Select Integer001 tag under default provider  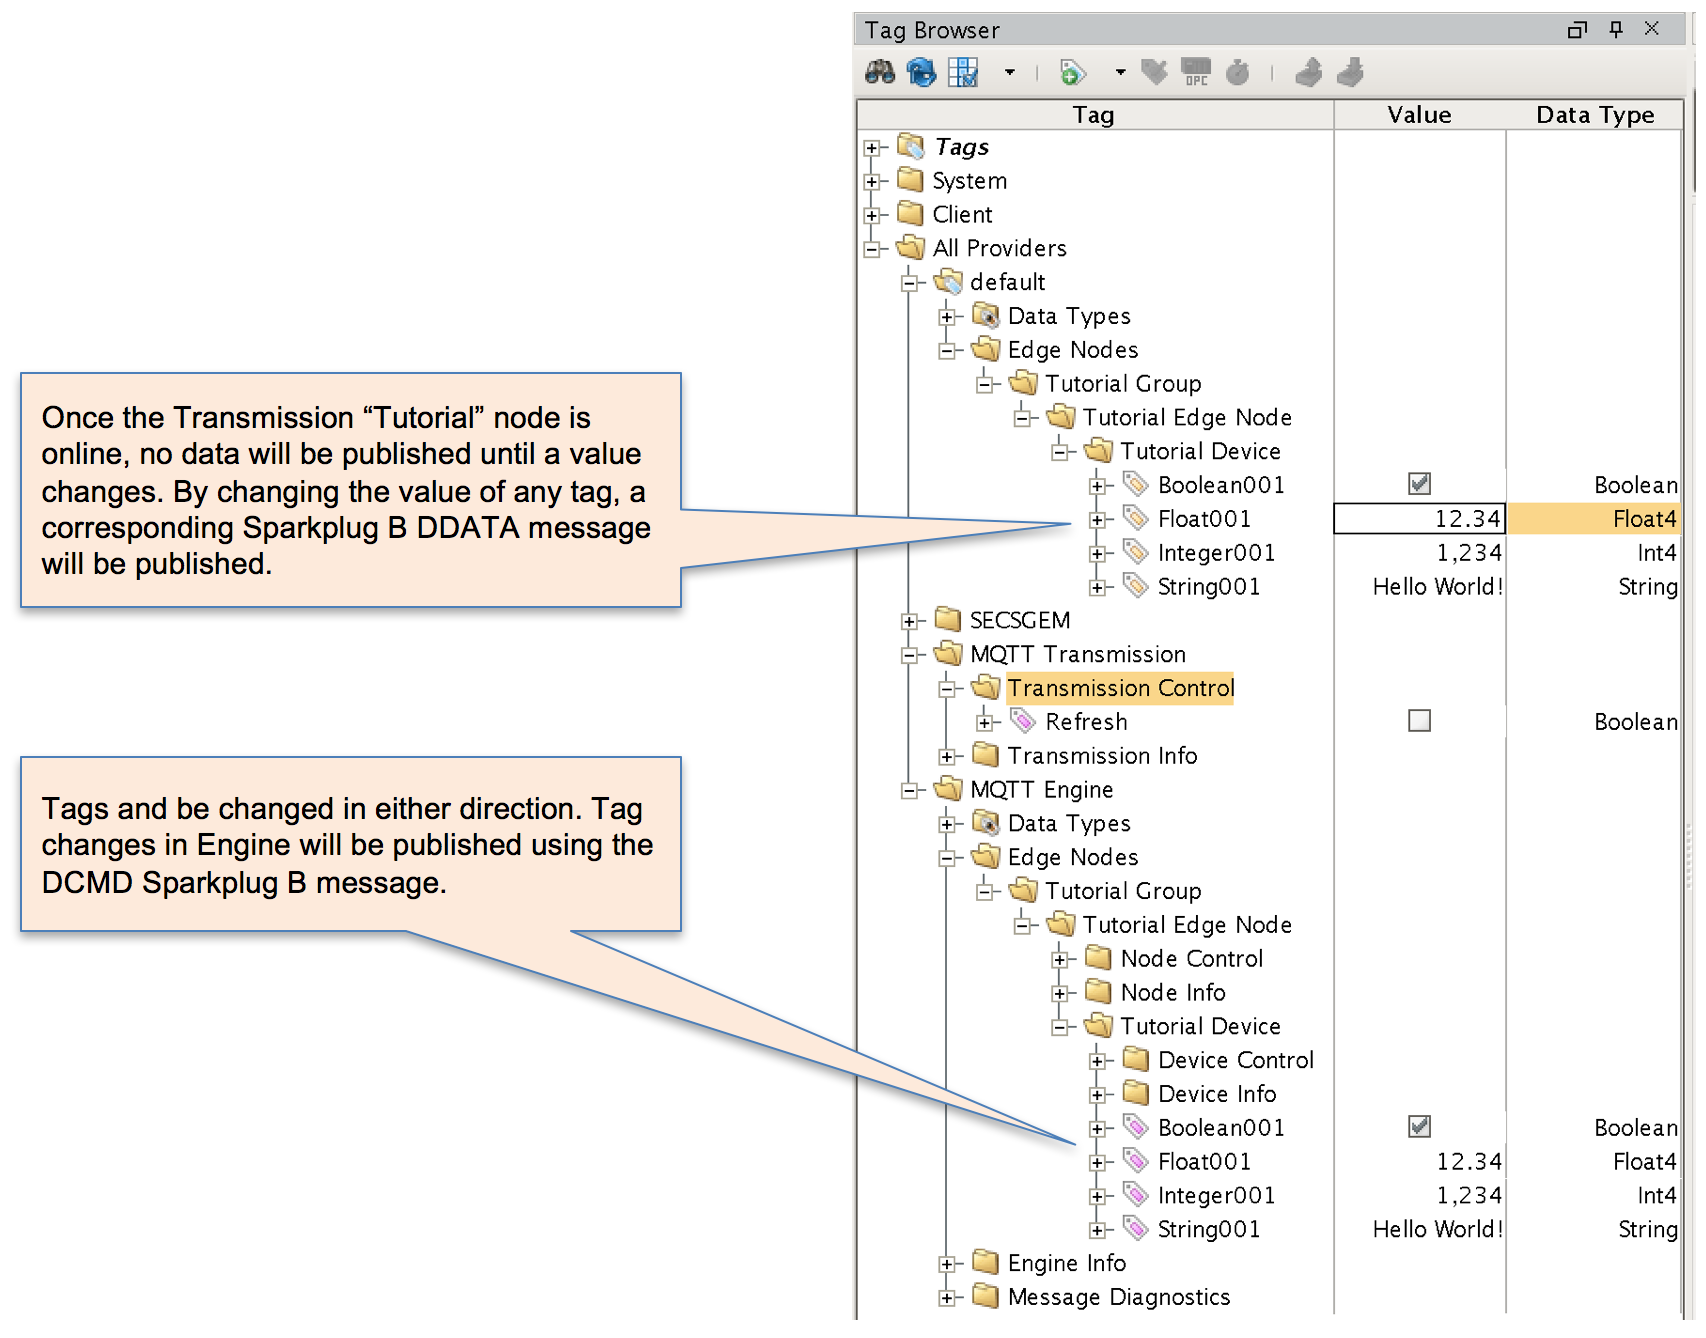[x=1216, y=553]
